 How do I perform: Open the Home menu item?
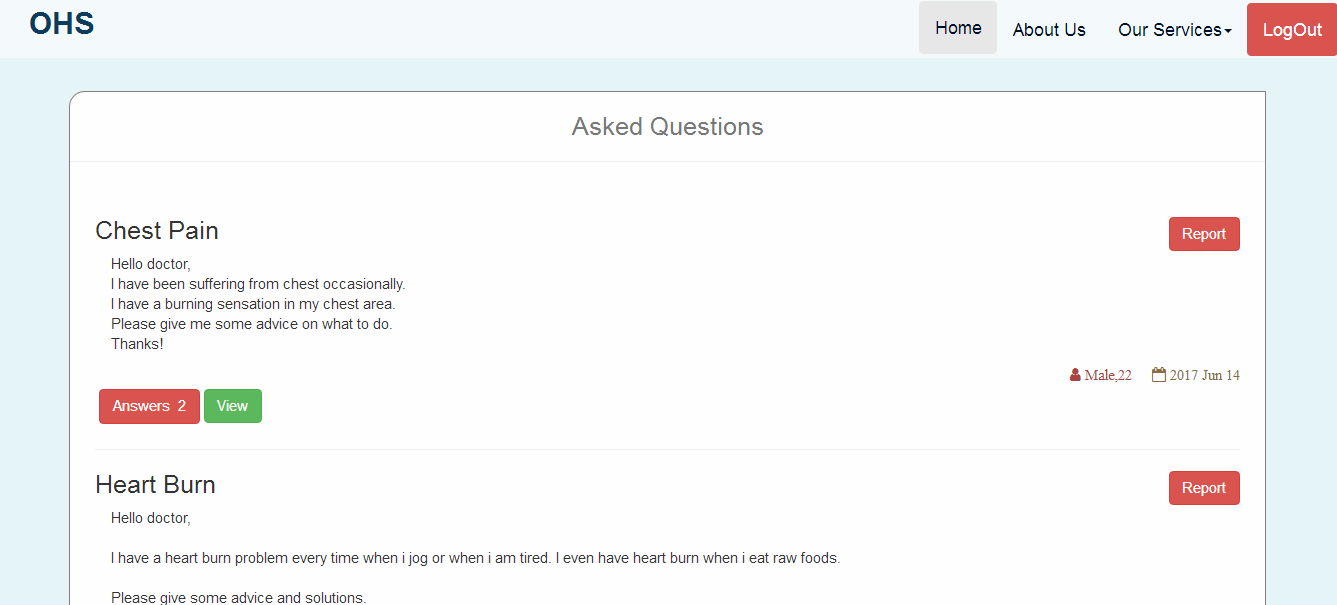click(x=958, y=28)
